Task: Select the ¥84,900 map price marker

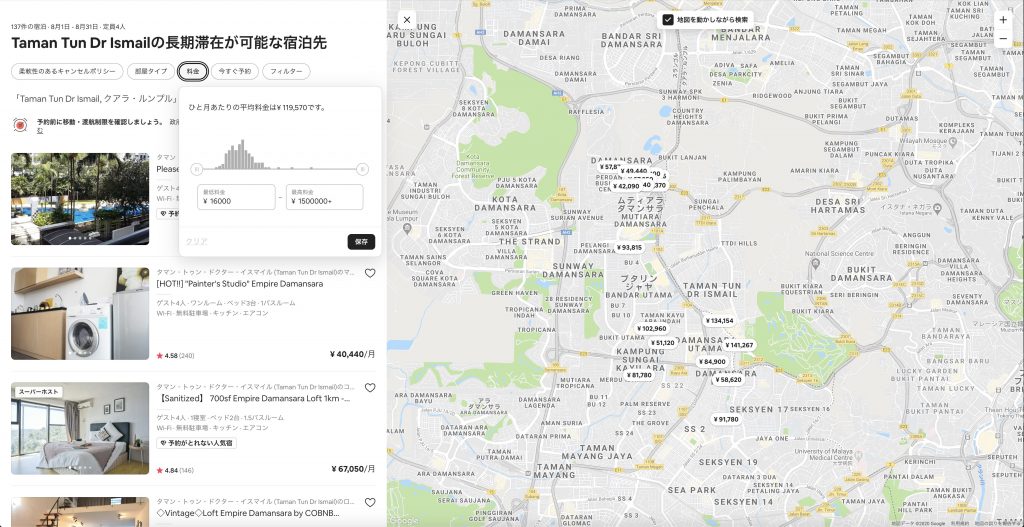Action: [712, 362]
